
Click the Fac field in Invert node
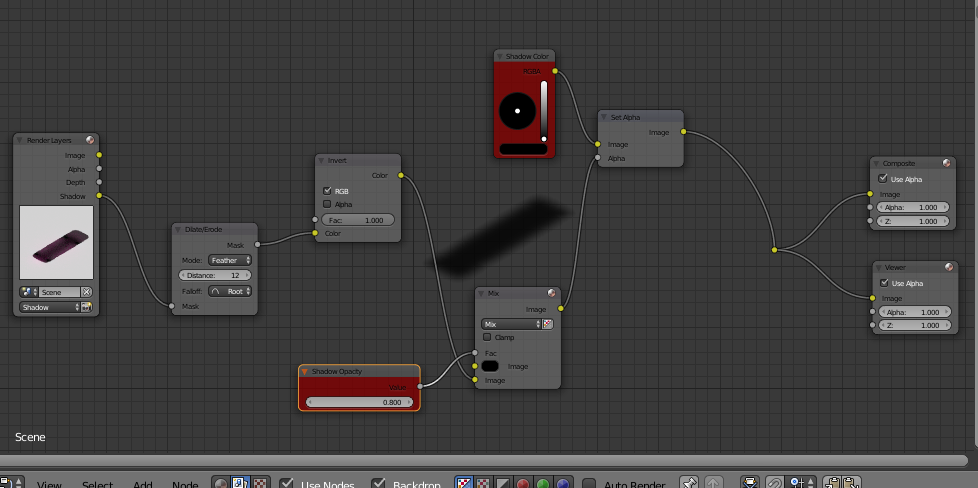(358, 220)
